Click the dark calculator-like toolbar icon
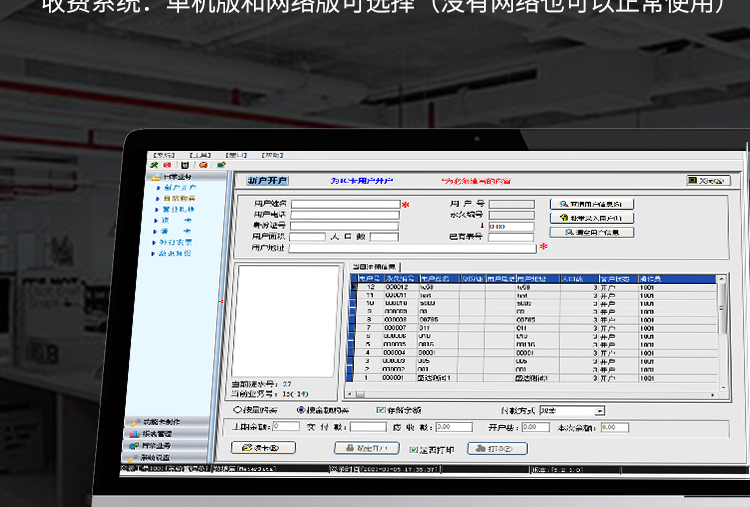 pos(185,165)
